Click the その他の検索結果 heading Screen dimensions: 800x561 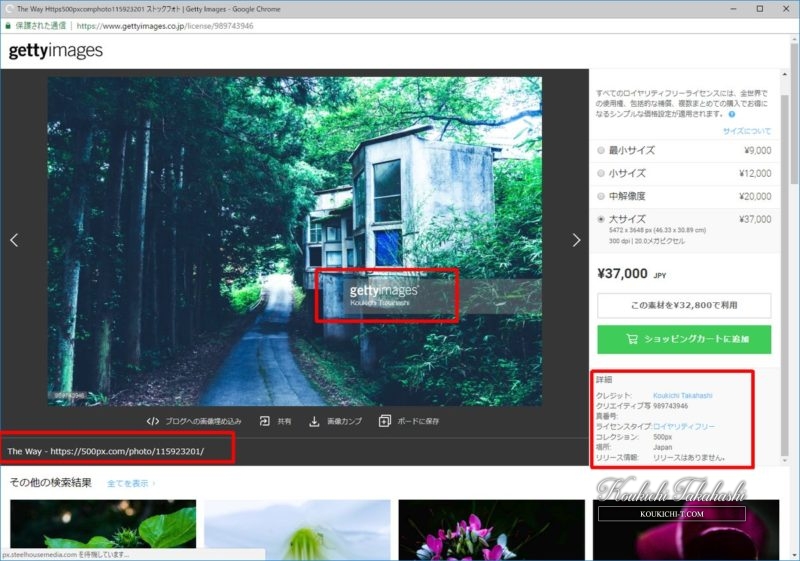[51, 482]
